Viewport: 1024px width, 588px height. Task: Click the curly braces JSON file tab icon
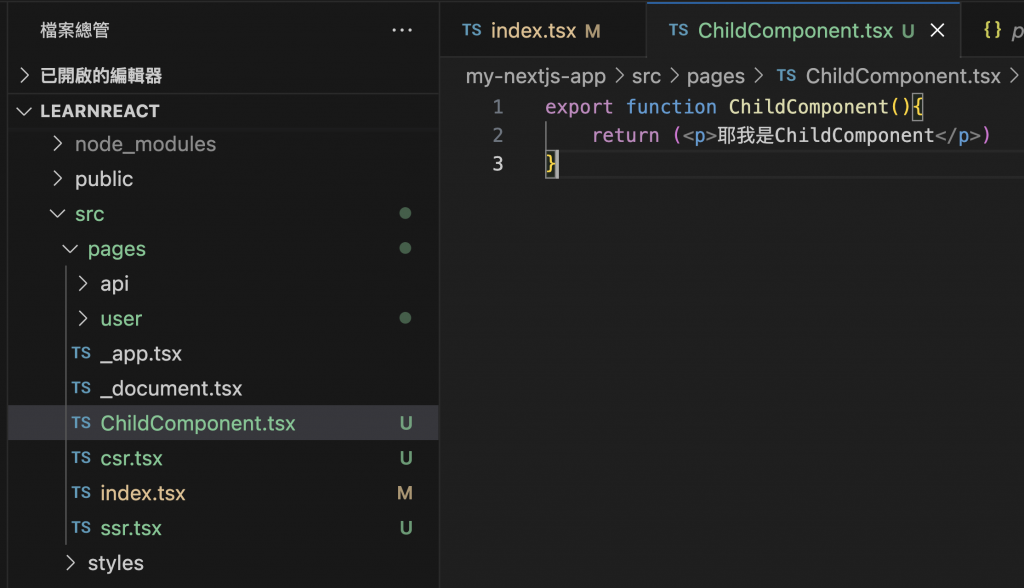992,31
